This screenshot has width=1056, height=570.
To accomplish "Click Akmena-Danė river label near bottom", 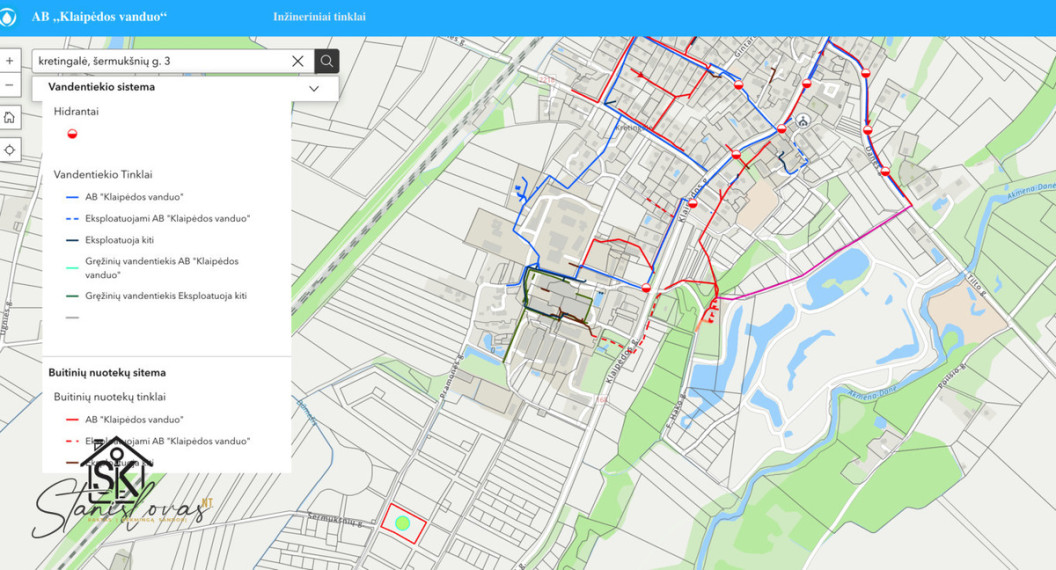I will (873, 393).
